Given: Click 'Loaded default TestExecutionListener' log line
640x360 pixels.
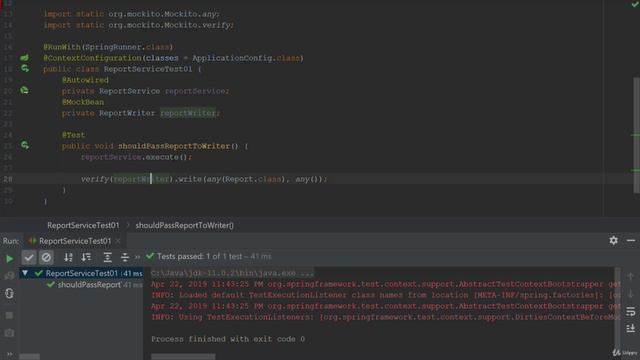Looking at the screenshot, I should coord(385,295).
